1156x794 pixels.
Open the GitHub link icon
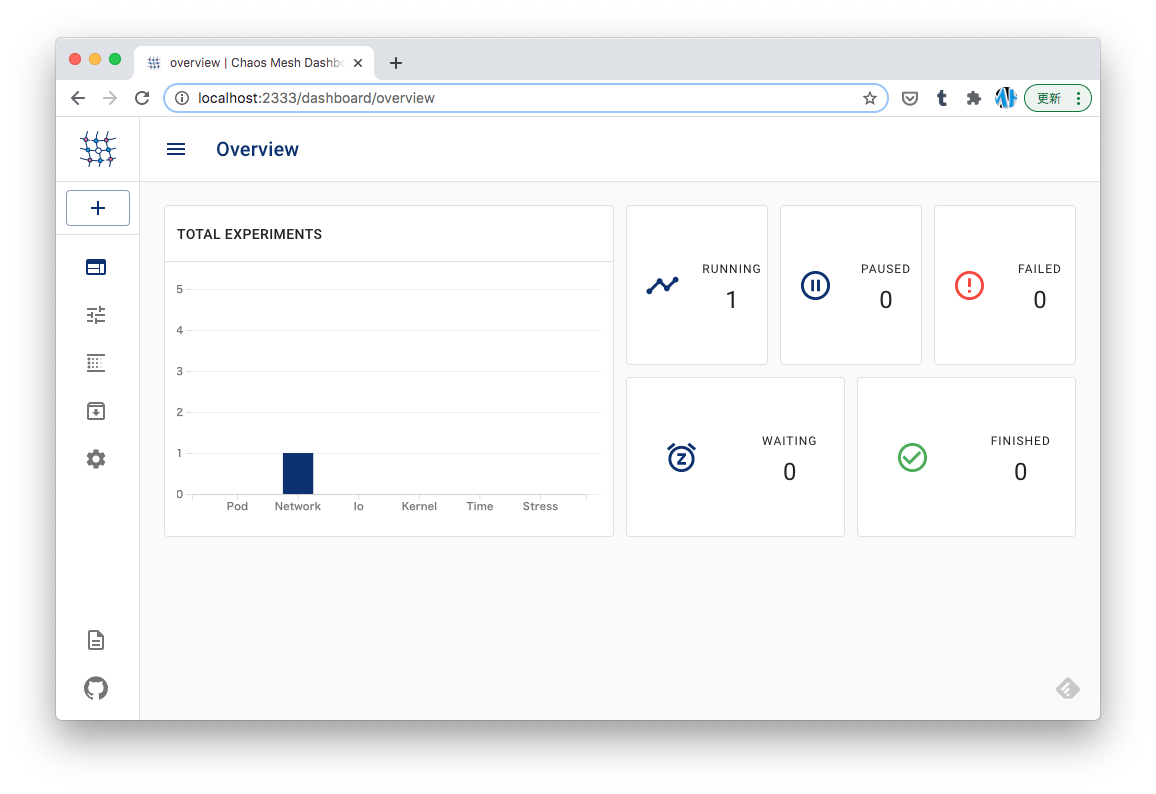(x=96, y=689)
